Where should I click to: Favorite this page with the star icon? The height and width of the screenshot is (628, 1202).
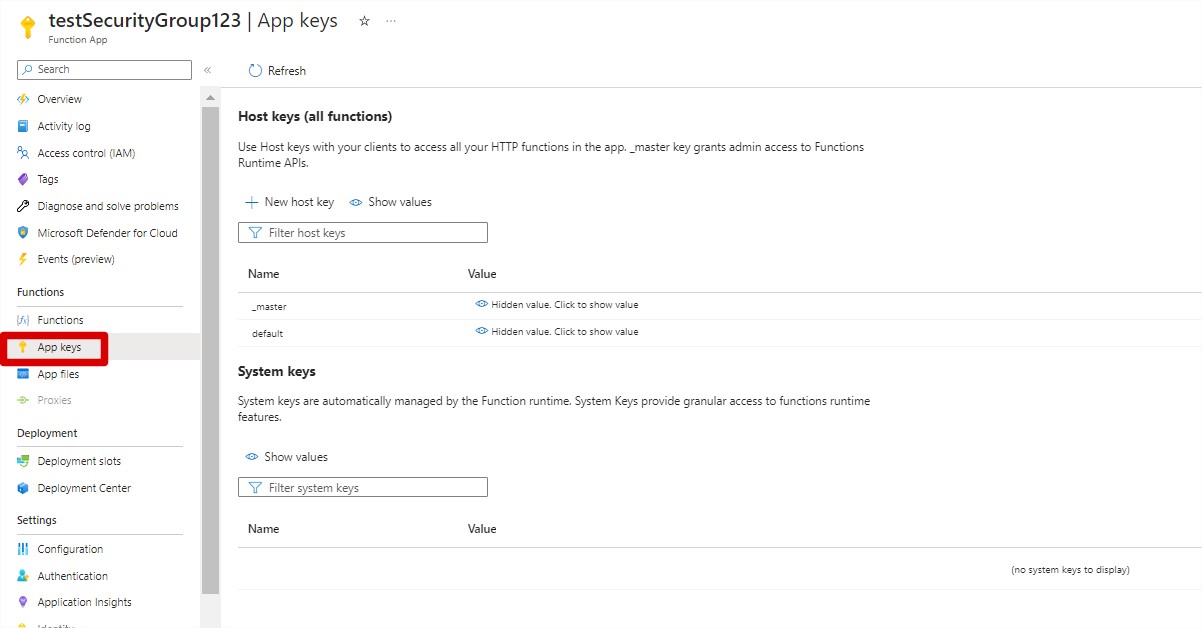(x=364, y=21)
